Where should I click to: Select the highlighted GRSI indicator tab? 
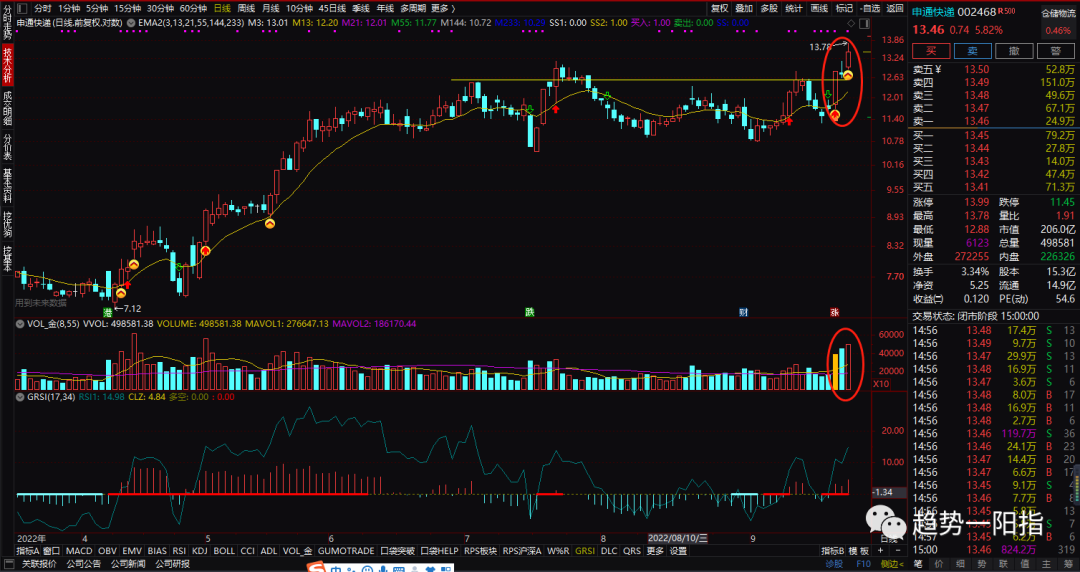point(585,551)
